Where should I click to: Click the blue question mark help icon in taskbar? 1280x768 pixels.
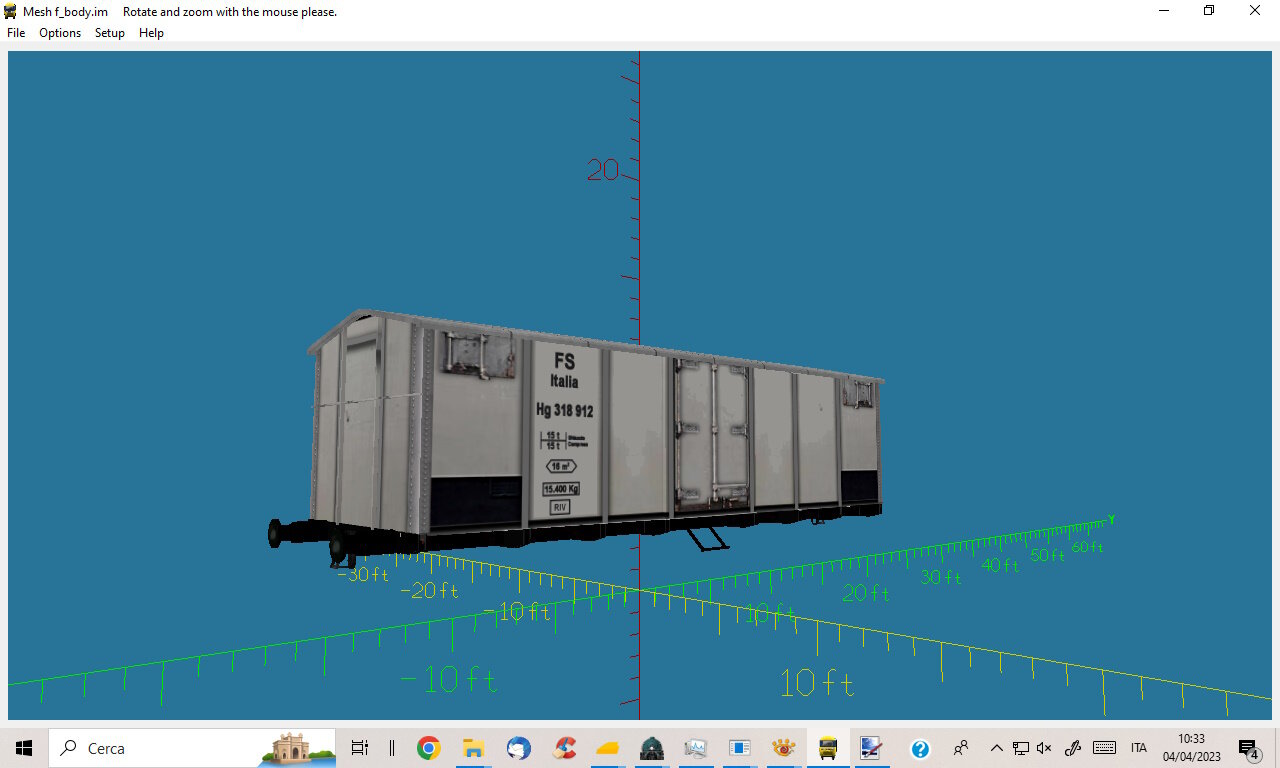click(x=920, y=749)
